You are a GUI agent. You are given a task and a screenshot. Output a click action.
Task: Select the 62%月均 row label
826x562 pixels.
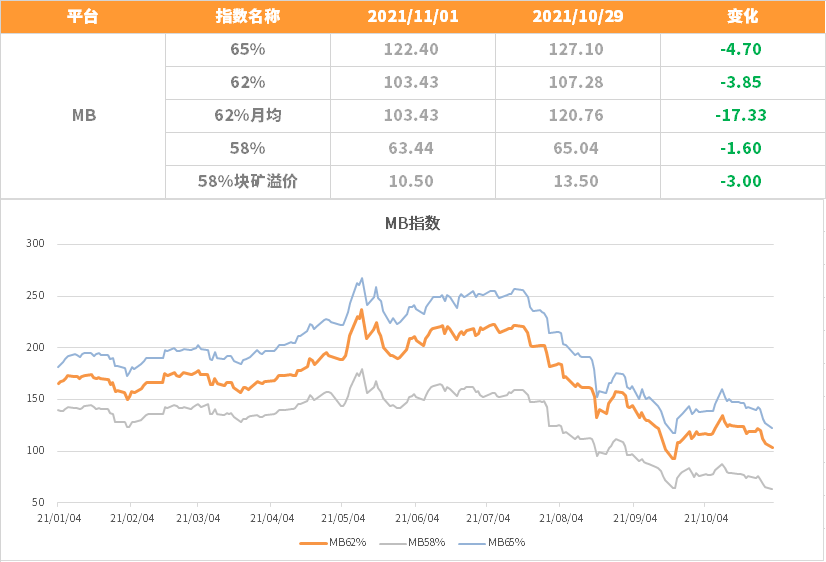tap(248, 115)
